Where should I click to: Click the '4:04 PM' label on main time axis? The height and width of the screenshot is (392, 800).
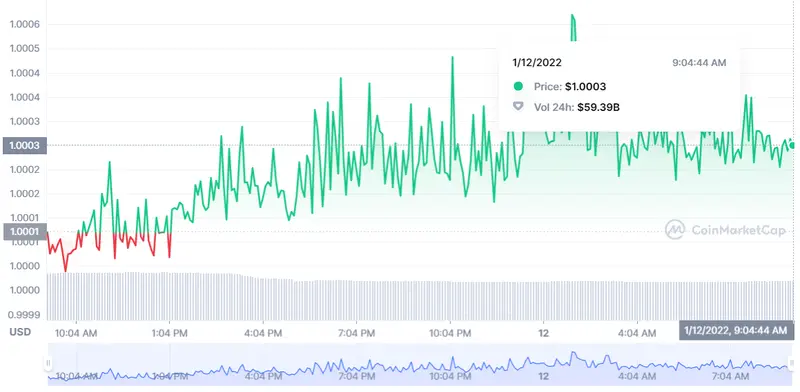tap(263, 333)
